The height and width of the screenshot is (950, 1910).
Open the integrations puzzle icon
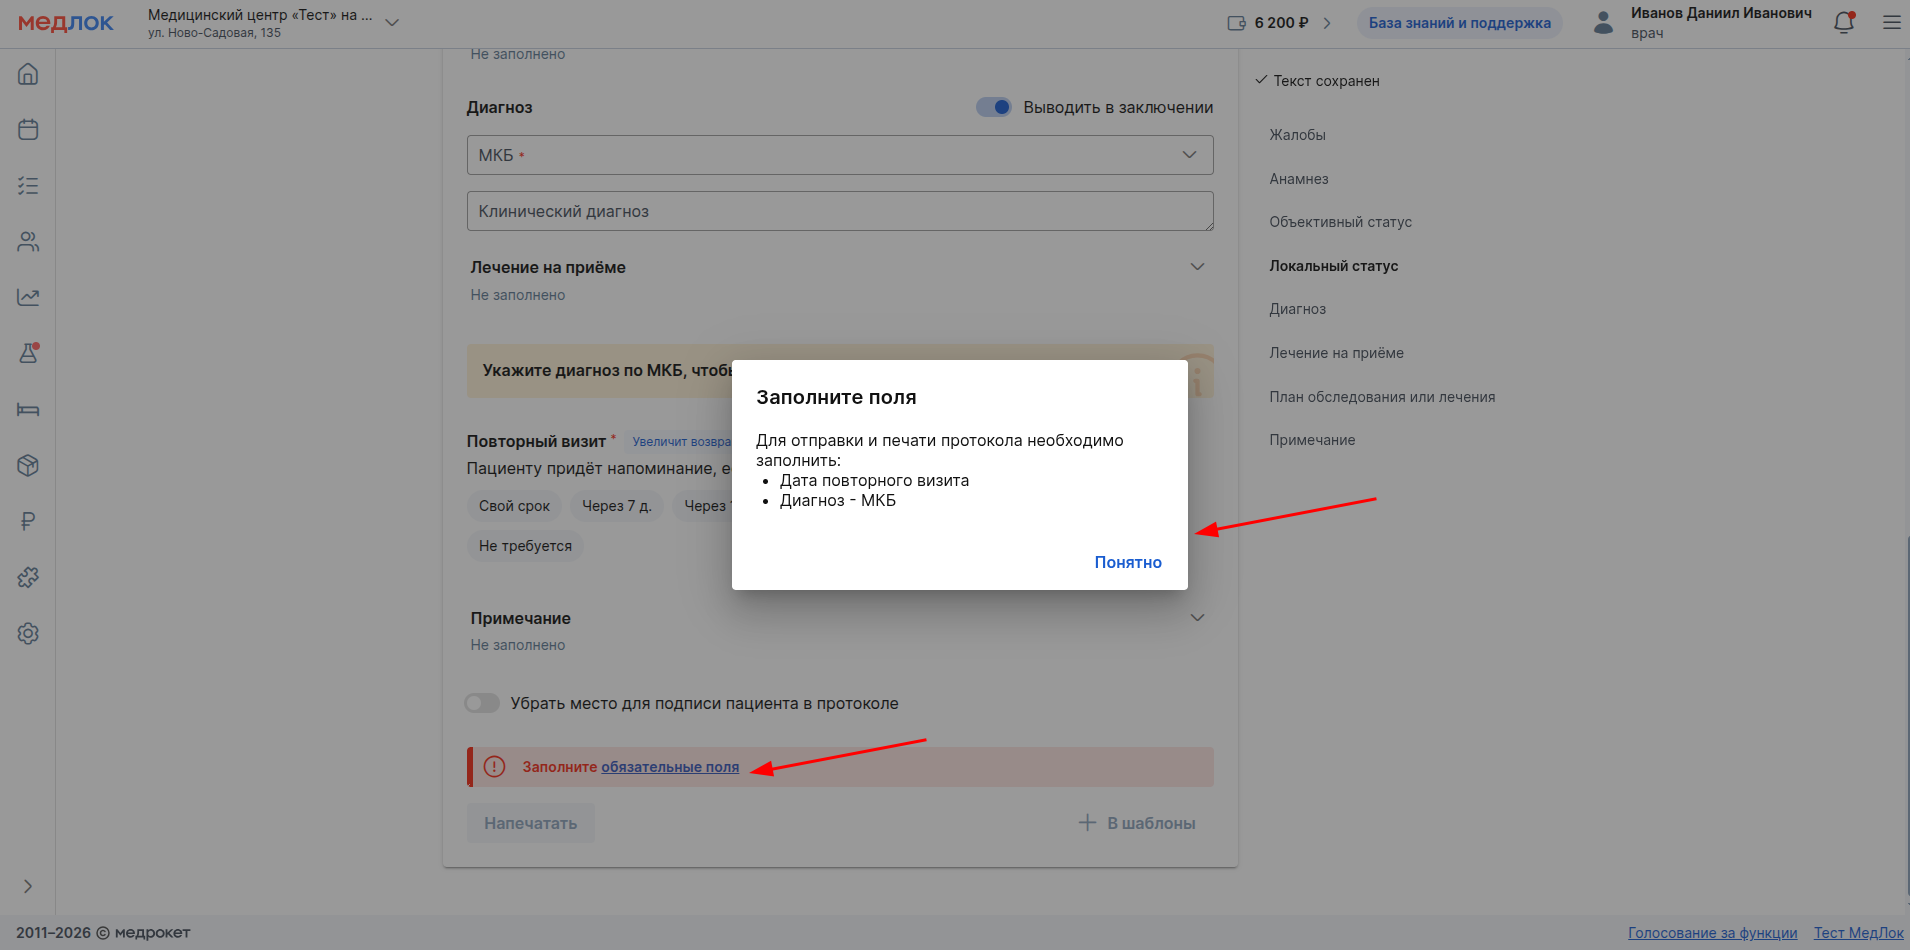pyautogui.click(x=28, y=577)
